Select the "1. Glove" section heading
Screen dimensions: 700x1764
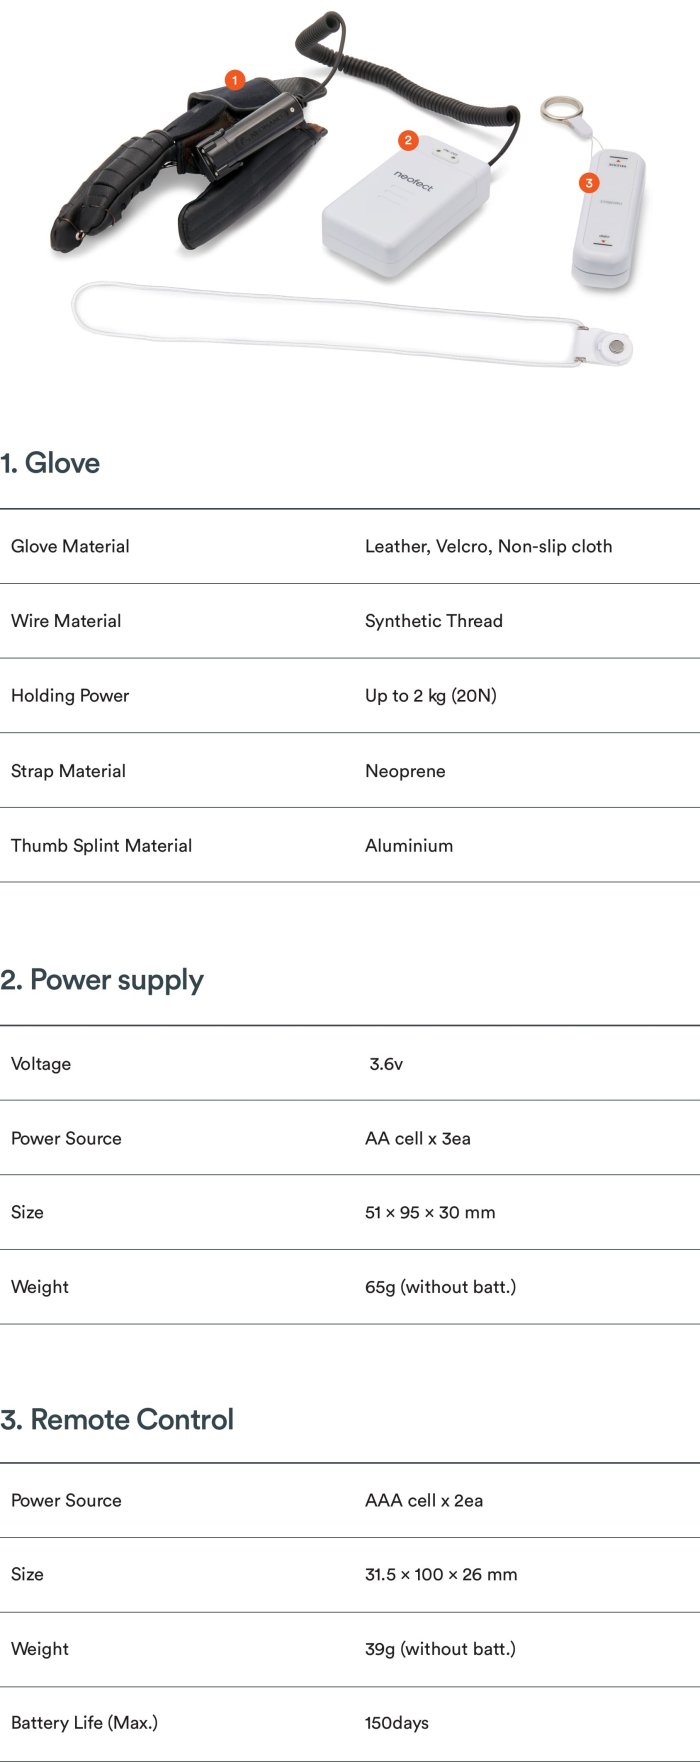tap(50, 463)
